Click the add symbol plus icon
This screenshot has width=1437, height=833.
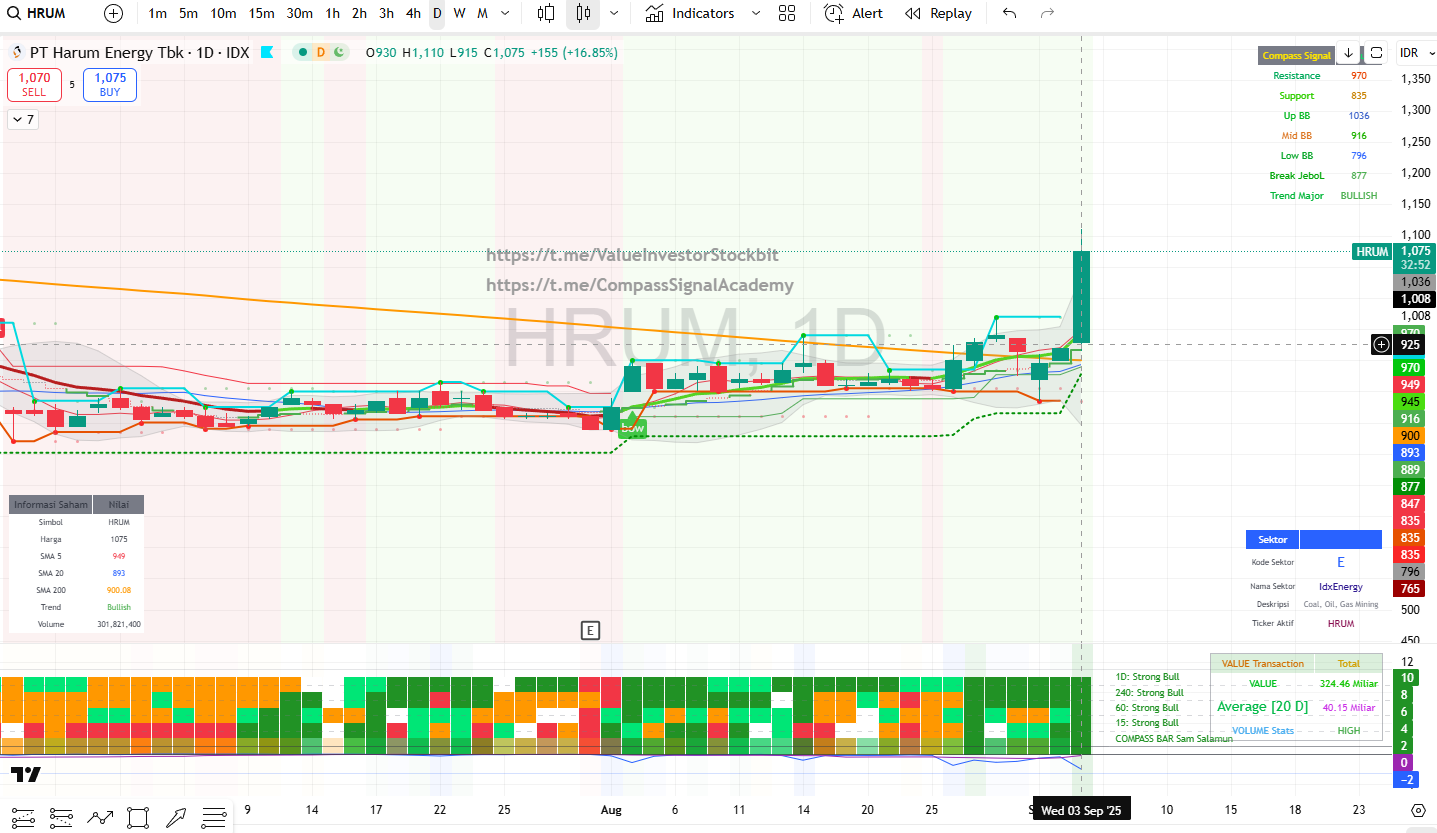[x=113, y=13]
